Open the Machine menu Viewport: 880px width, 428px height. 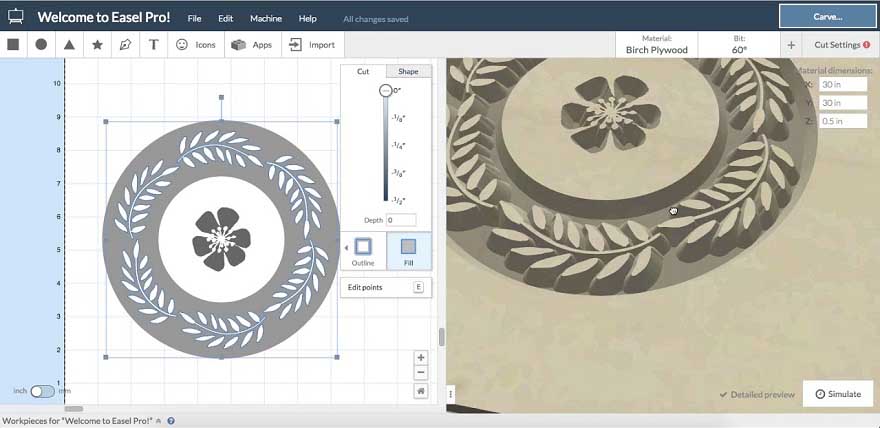click(x=266, y=19)
